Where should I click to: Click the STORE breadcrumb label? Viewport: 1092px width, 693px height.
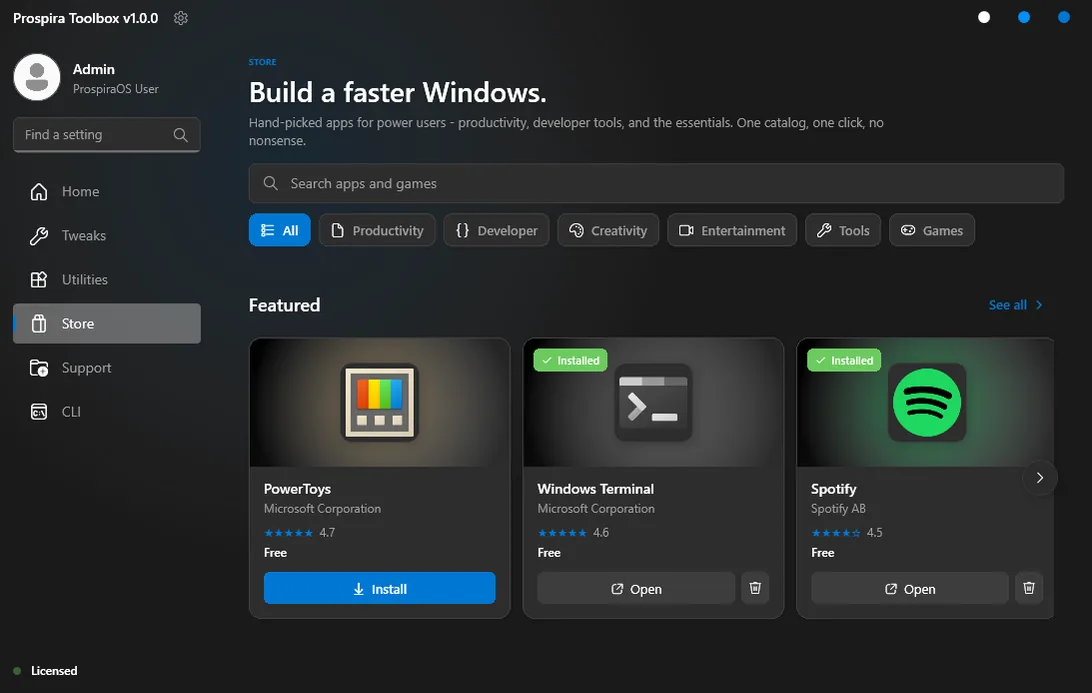point(263,62)
